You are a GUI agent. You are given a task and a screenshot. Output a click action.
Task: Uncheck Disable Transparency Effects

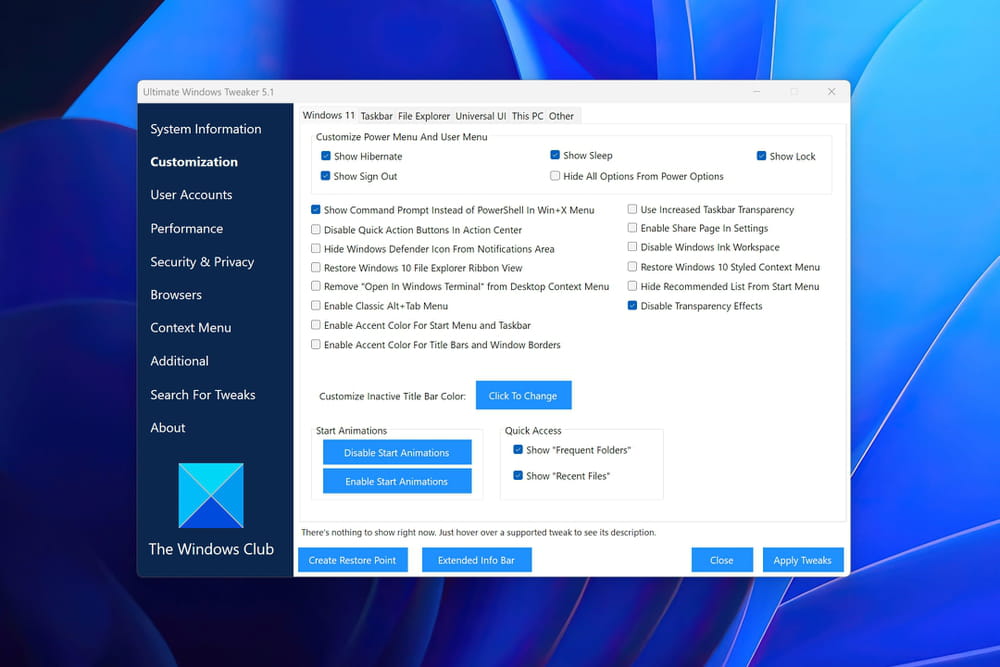point(633,306)
